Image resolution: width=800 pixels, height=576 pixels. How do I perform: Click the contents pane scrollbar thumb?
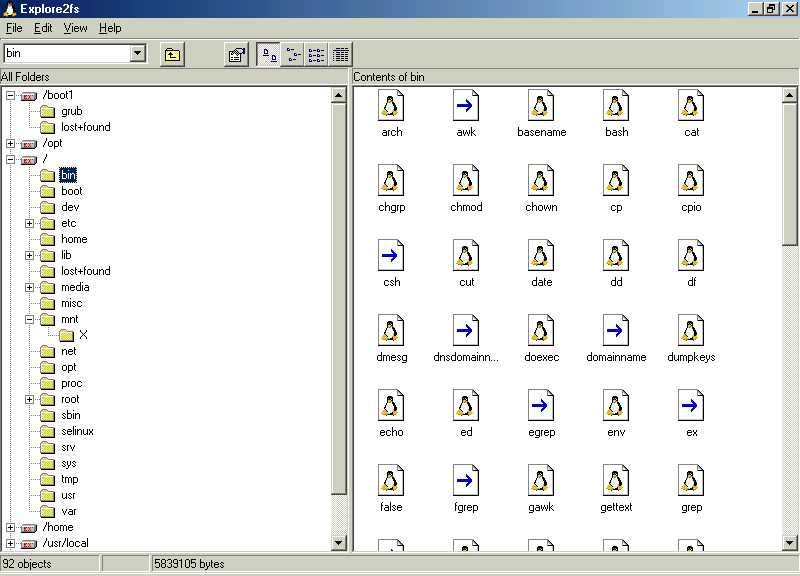click(x=789, y=174)
